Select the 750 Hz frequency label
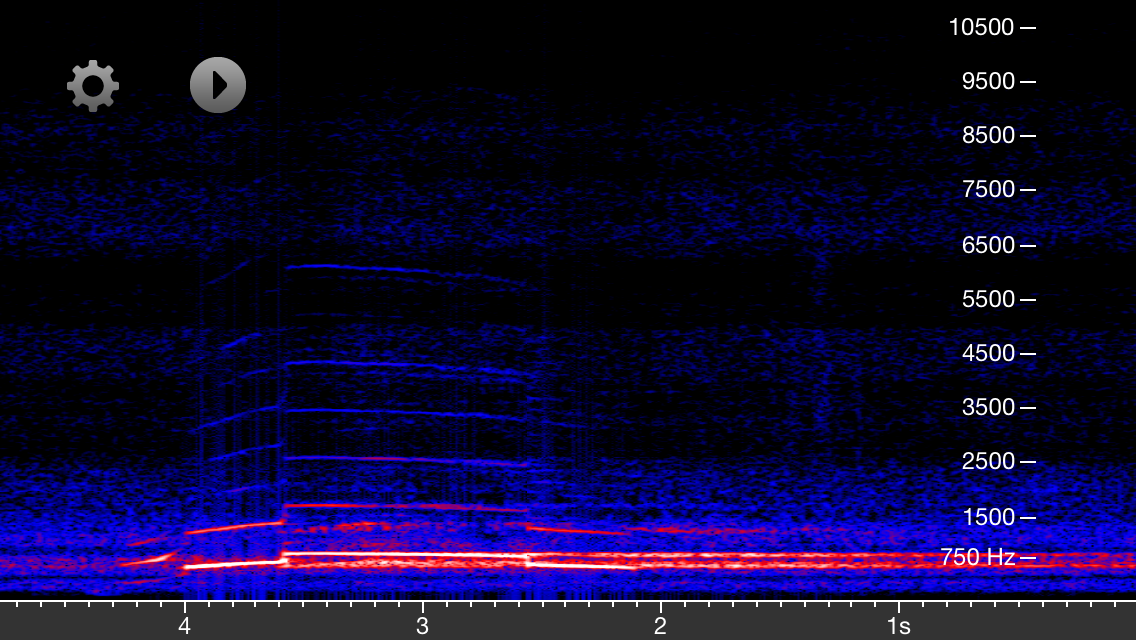 [977, 557]
